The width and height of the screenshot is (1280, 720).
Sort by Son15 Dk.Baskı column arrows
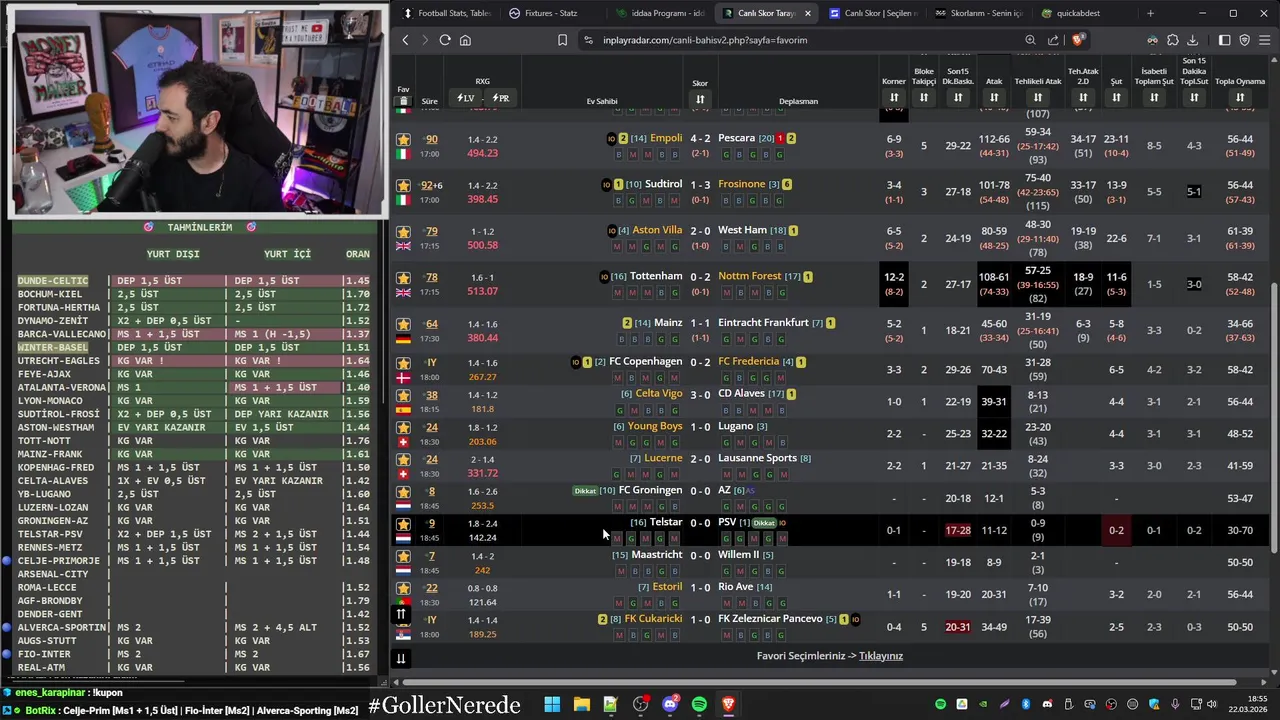[958, 97]
